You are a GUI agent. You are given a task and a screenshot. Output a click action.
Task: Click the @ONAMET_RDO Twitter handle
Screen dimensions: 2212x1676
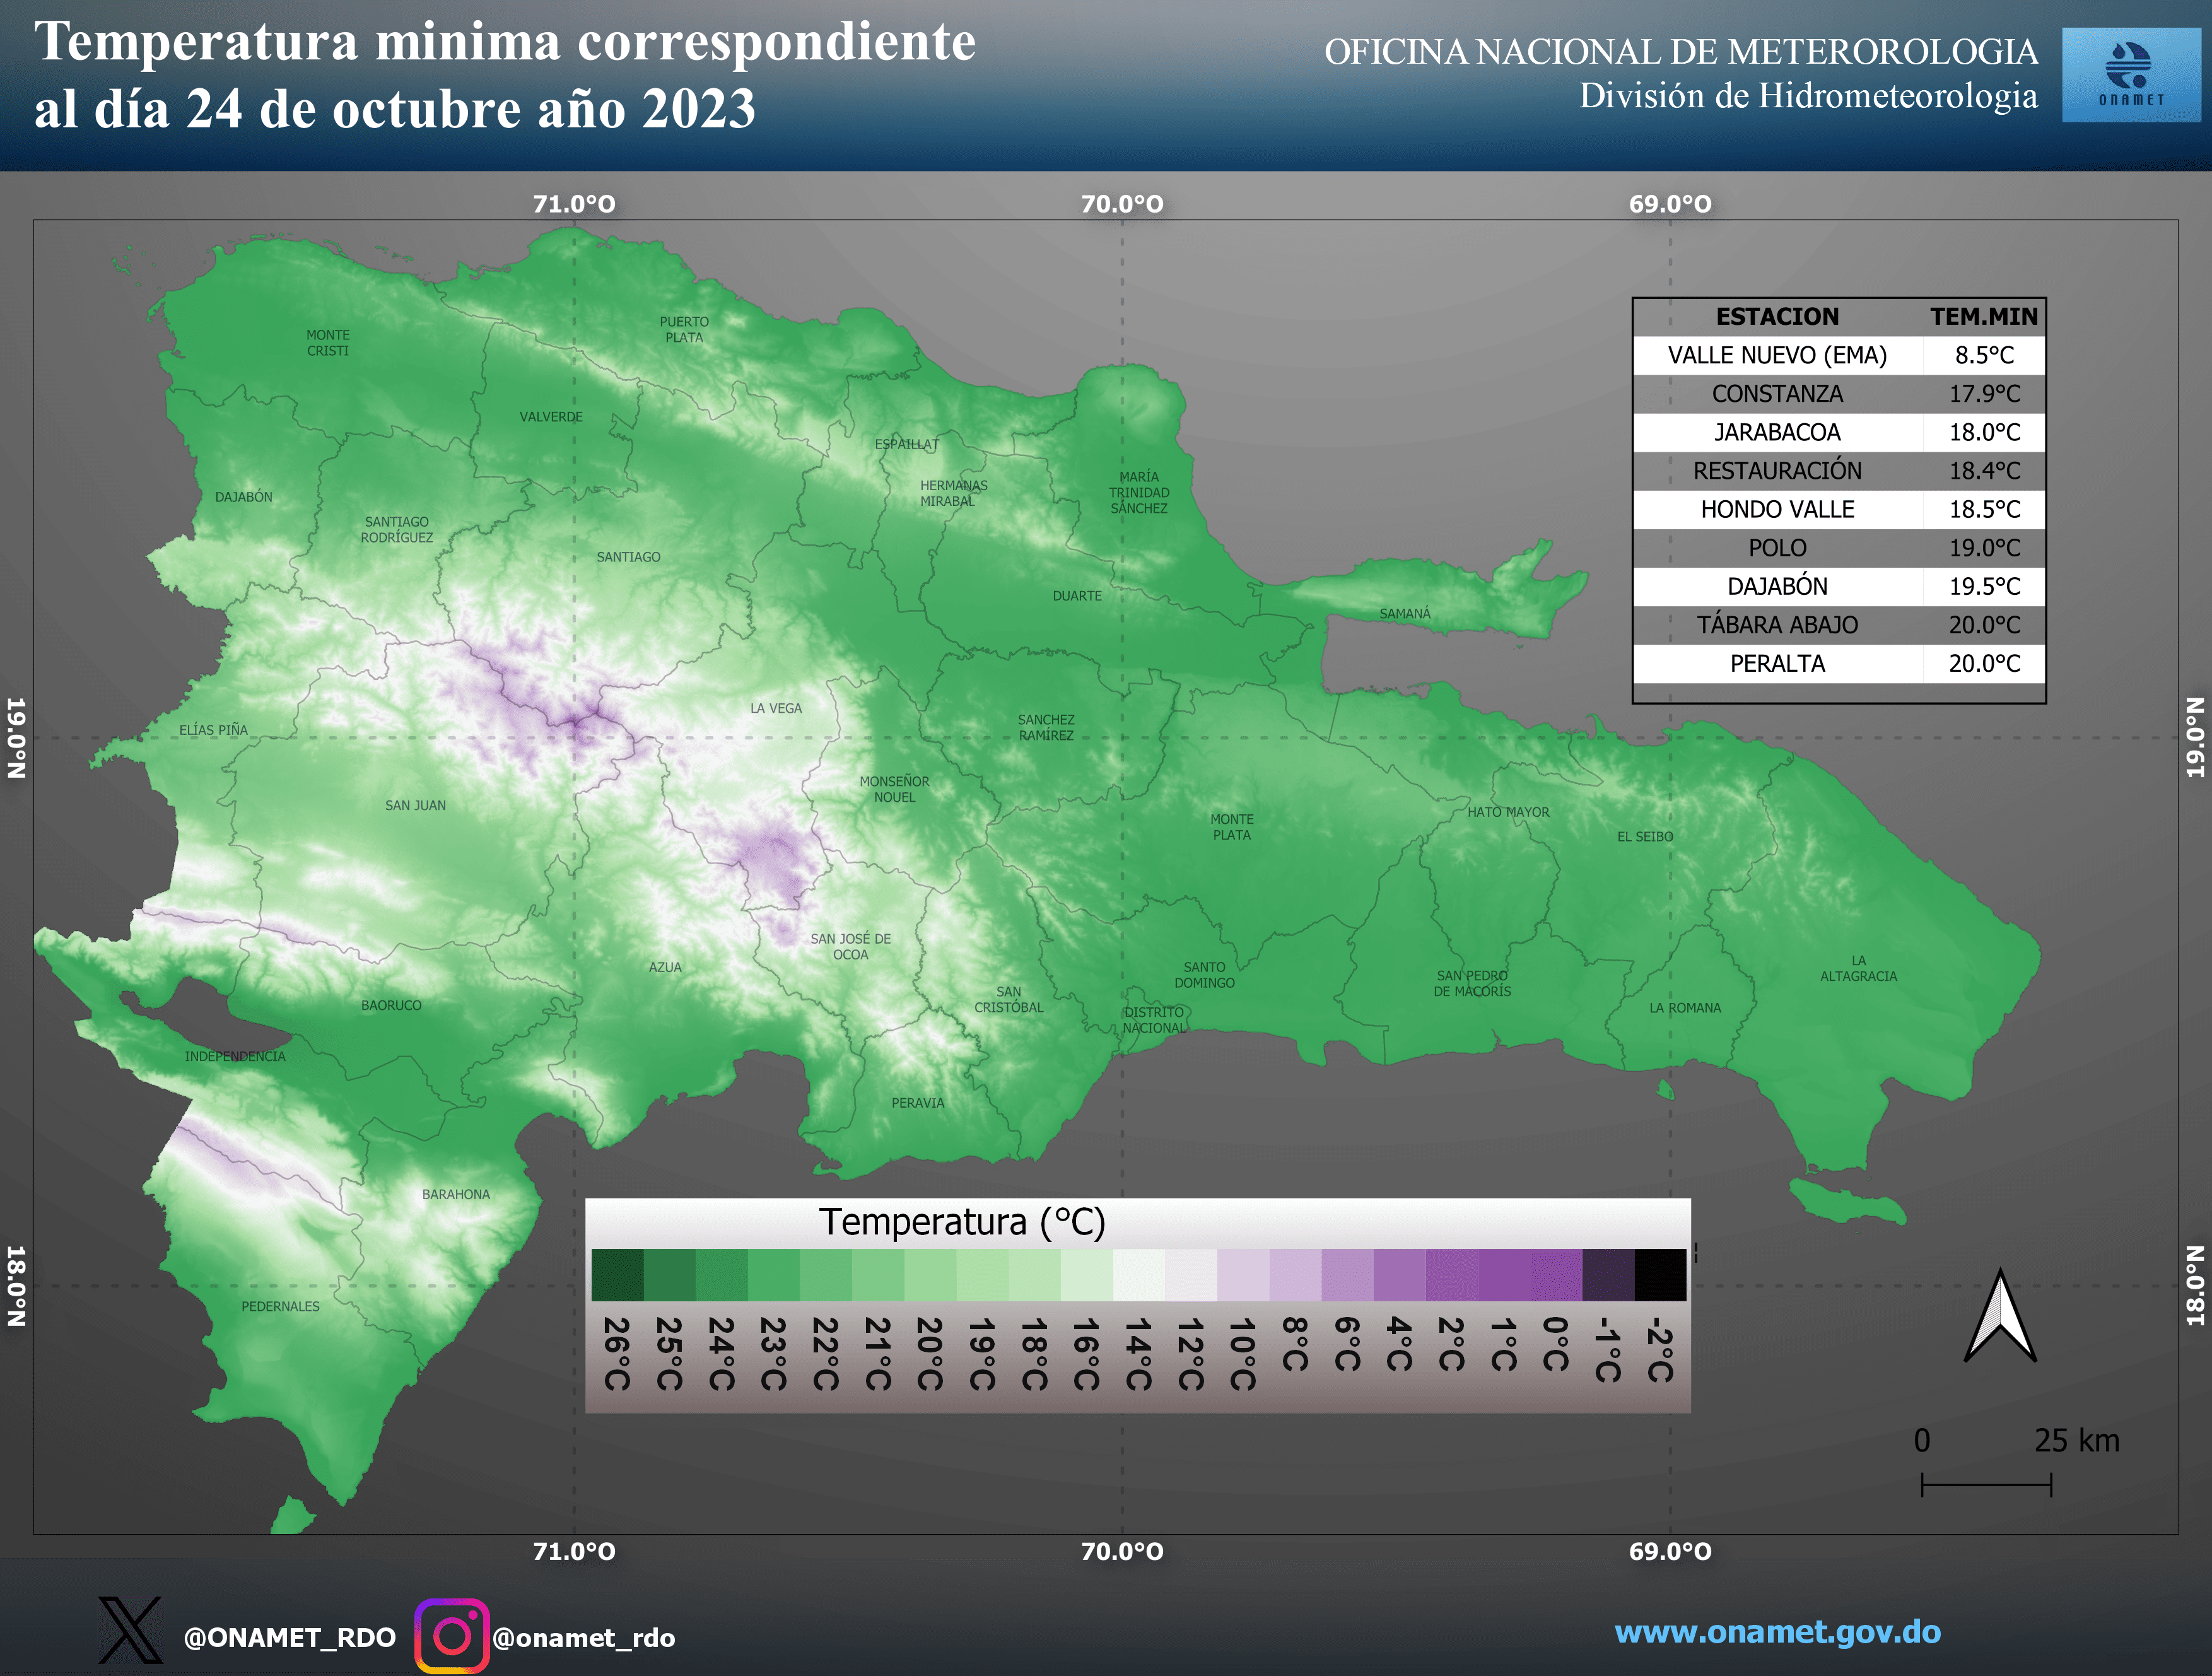290,1638
